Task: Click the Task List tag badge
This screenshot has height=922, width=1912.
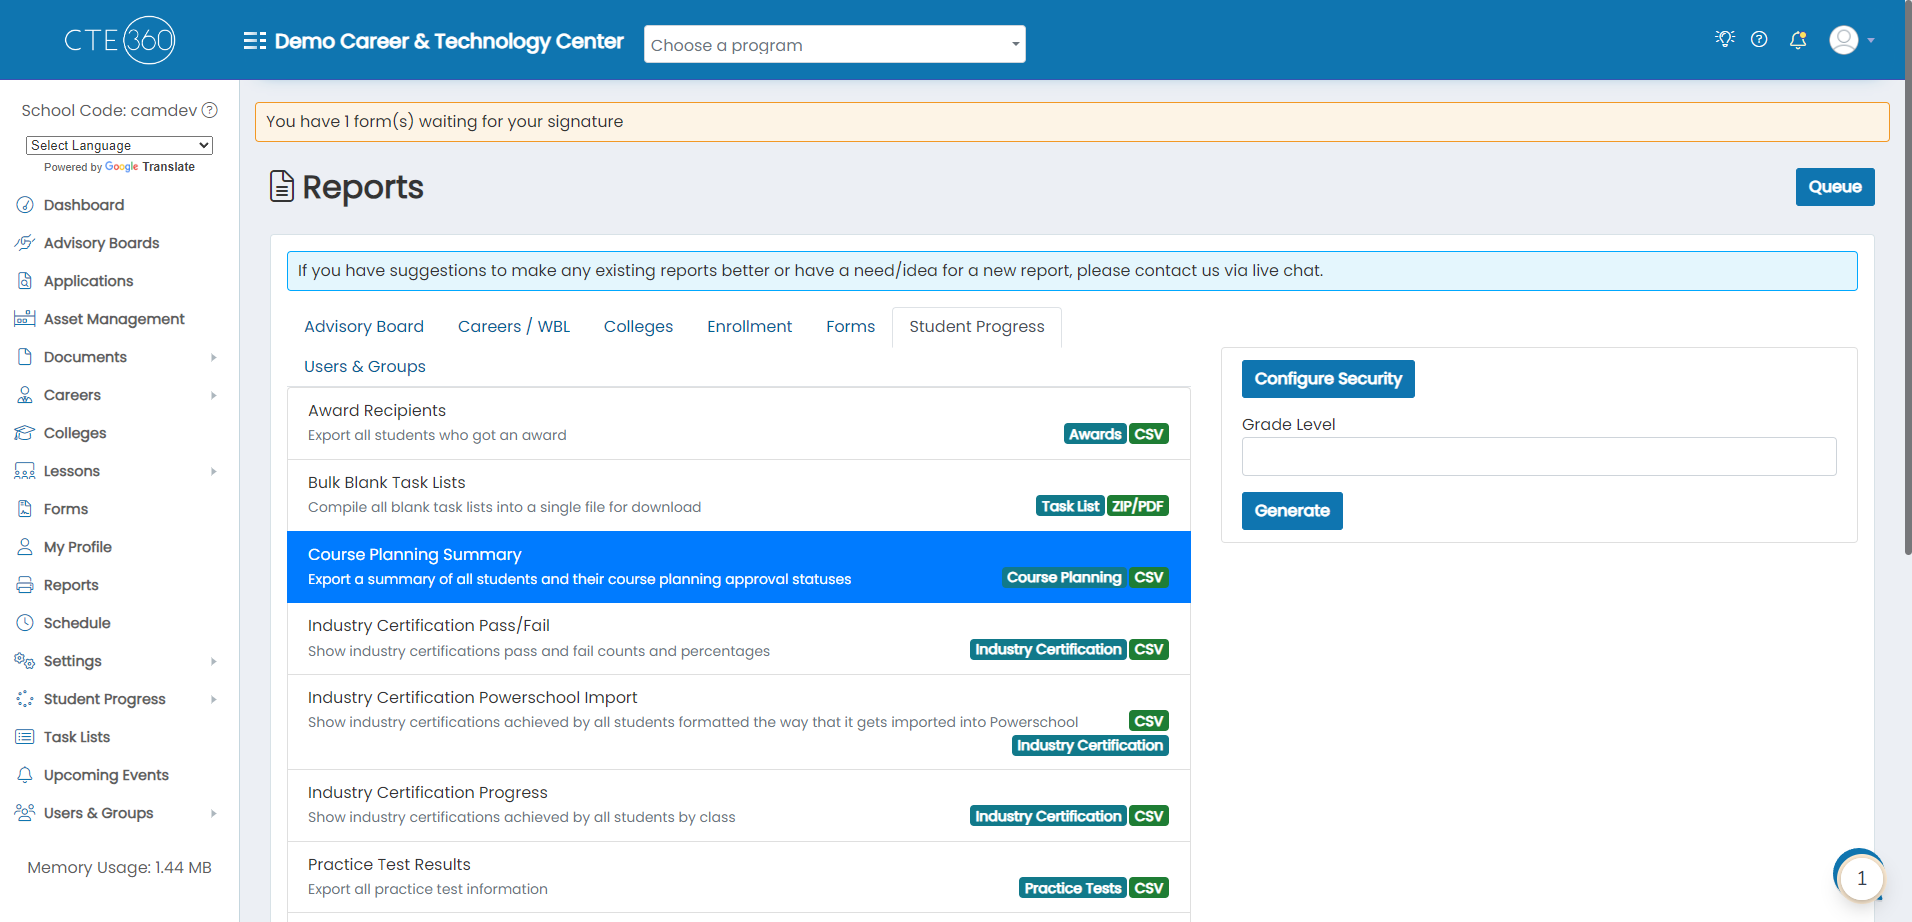Action: pyautogui.click(x=1070, y=506)
